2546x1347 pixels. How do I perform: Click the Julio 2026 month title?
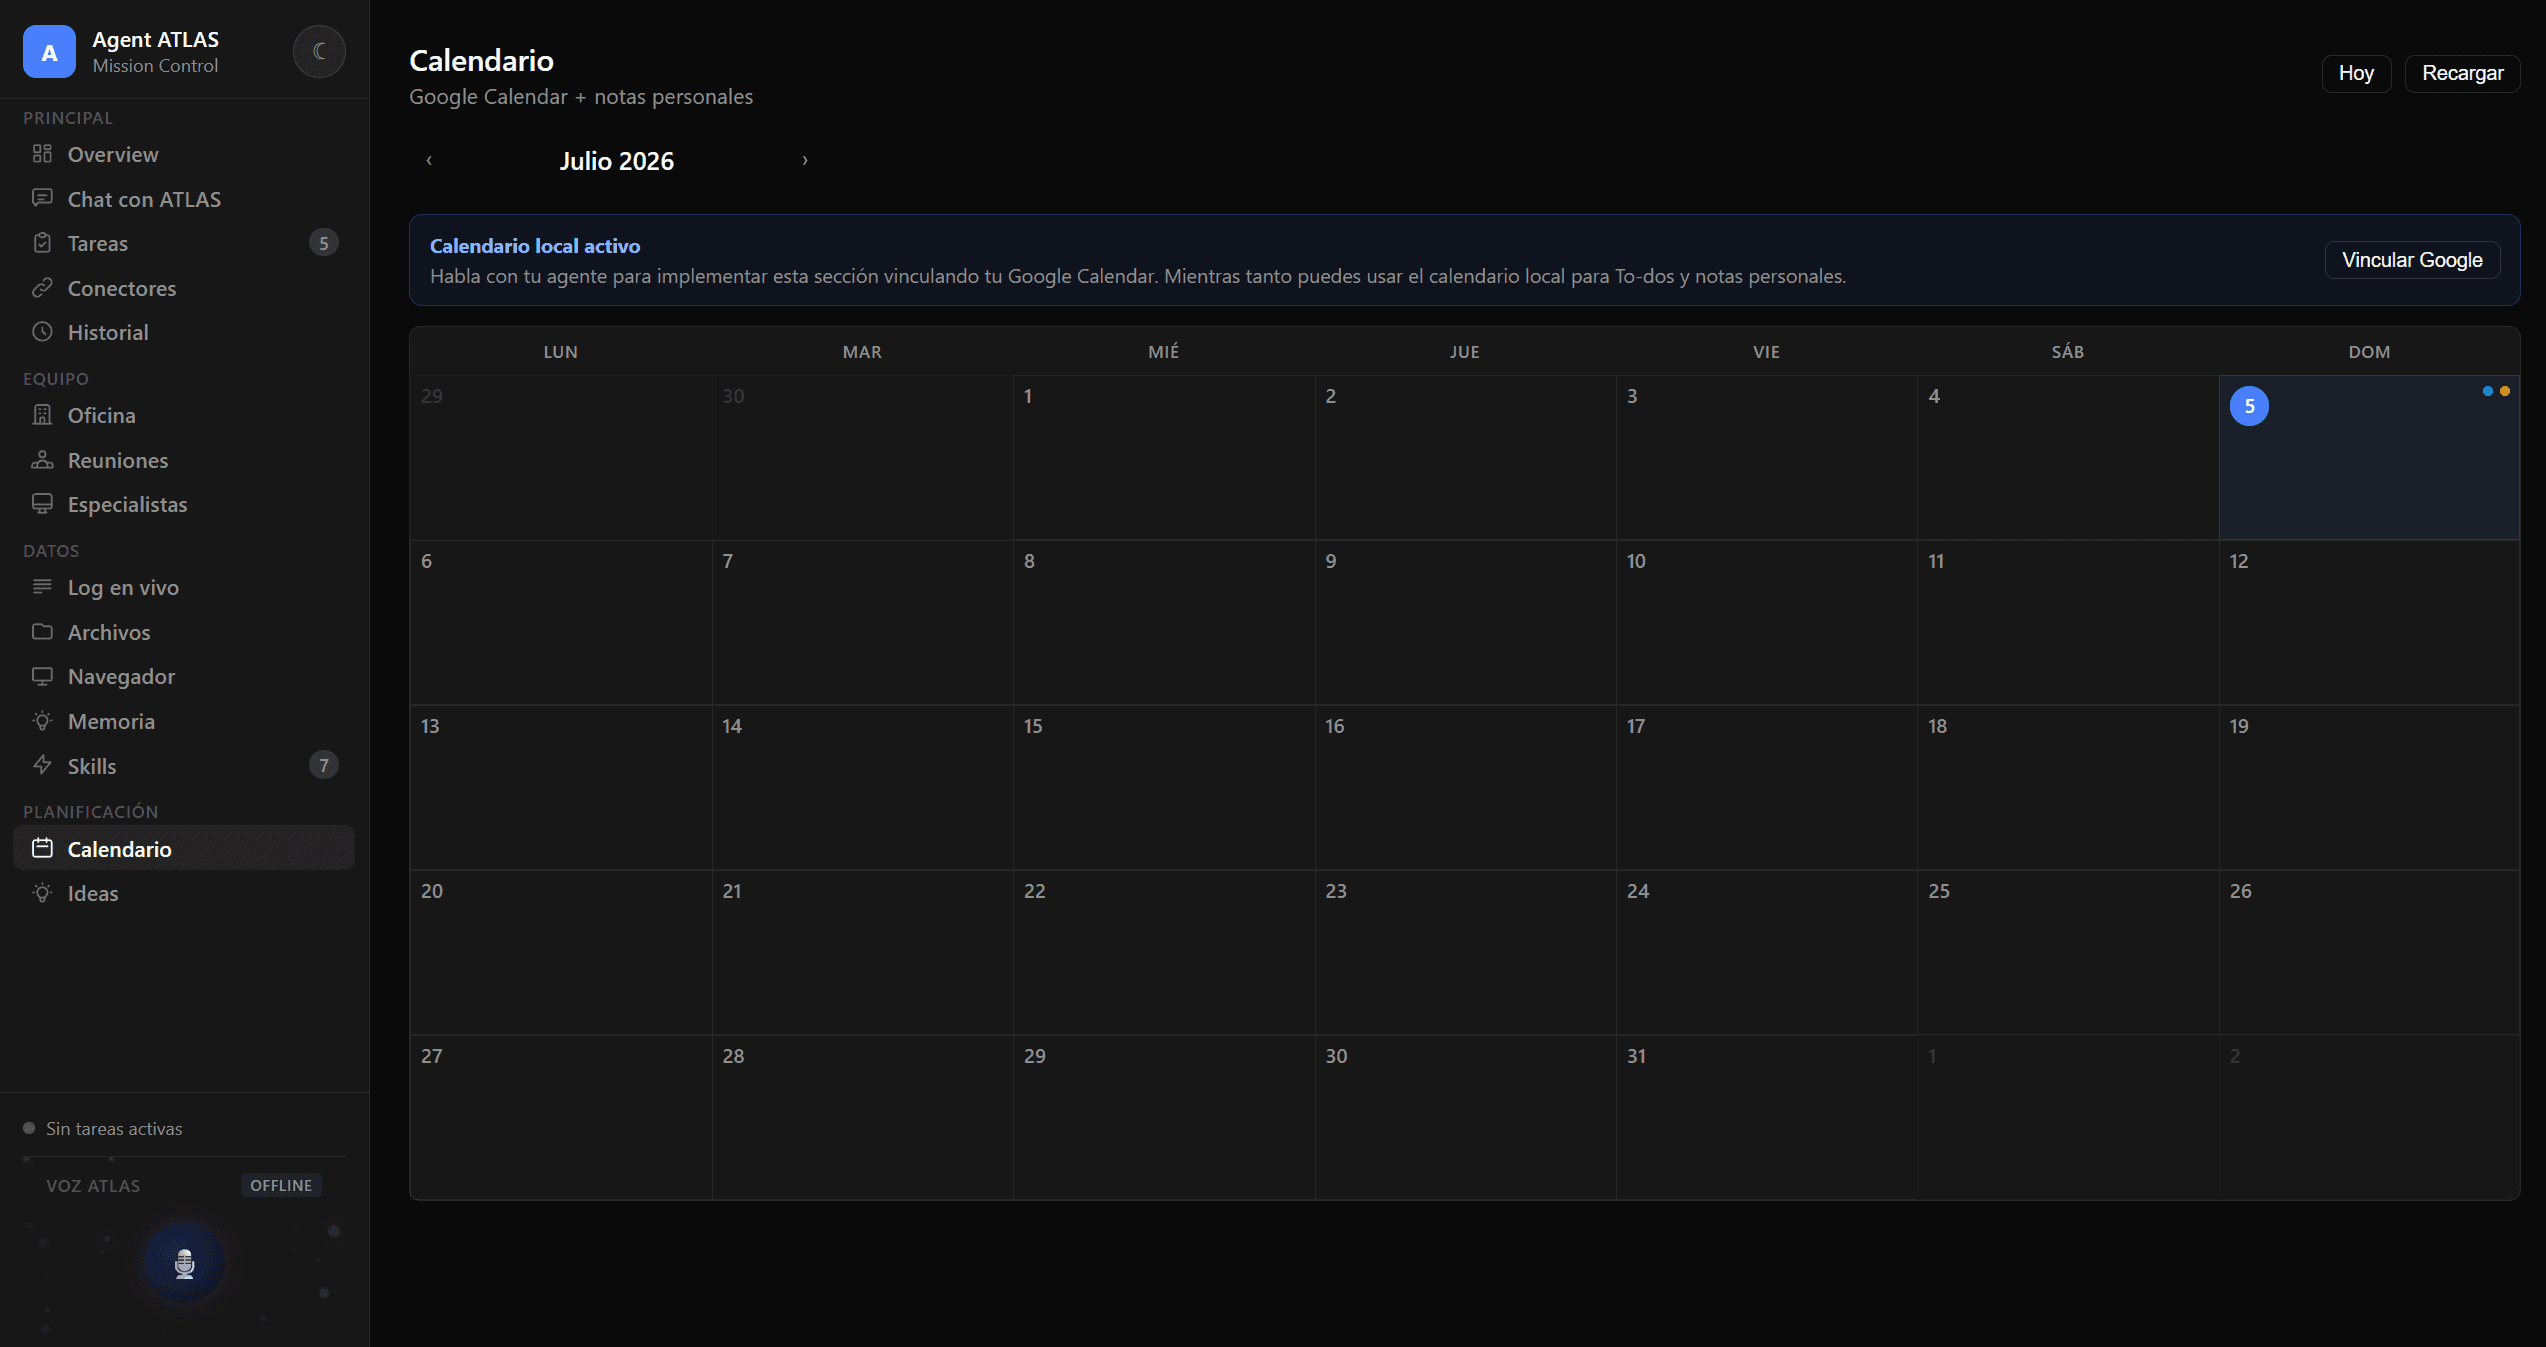coord(616,161)
